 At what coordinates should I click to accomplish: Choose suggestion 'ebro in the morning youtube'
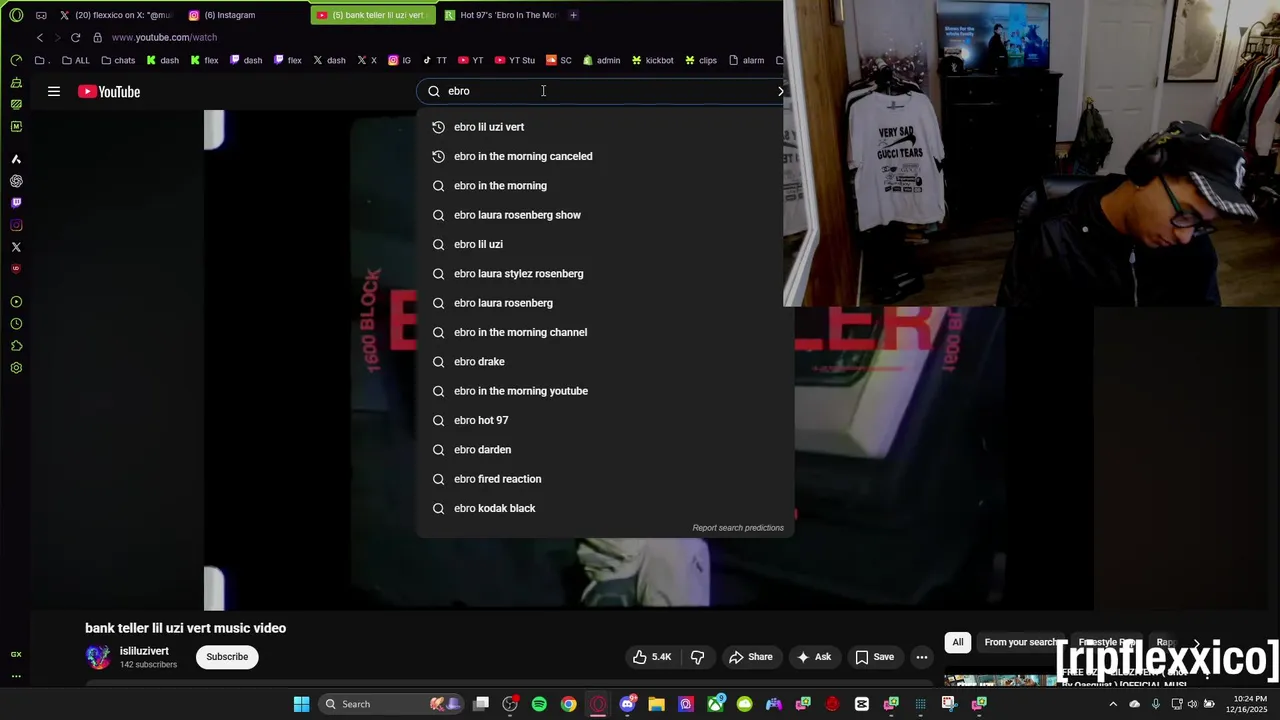pyautogui.click(x=605, y=391)
